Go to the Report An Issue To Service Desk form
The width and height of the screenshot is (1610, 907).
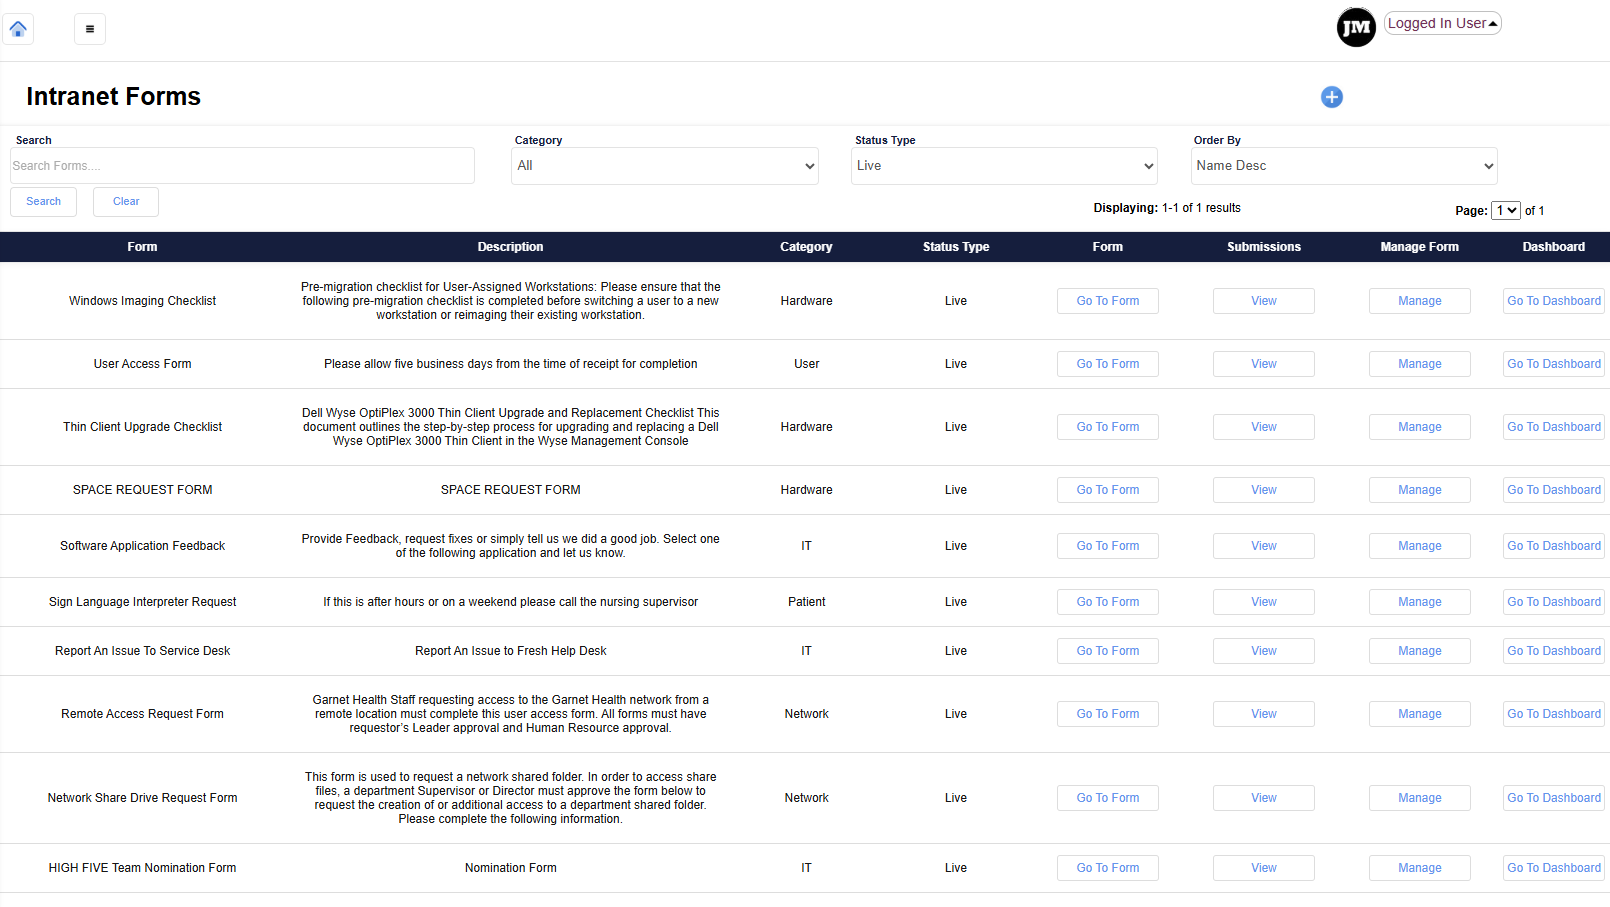point(1108,651)
